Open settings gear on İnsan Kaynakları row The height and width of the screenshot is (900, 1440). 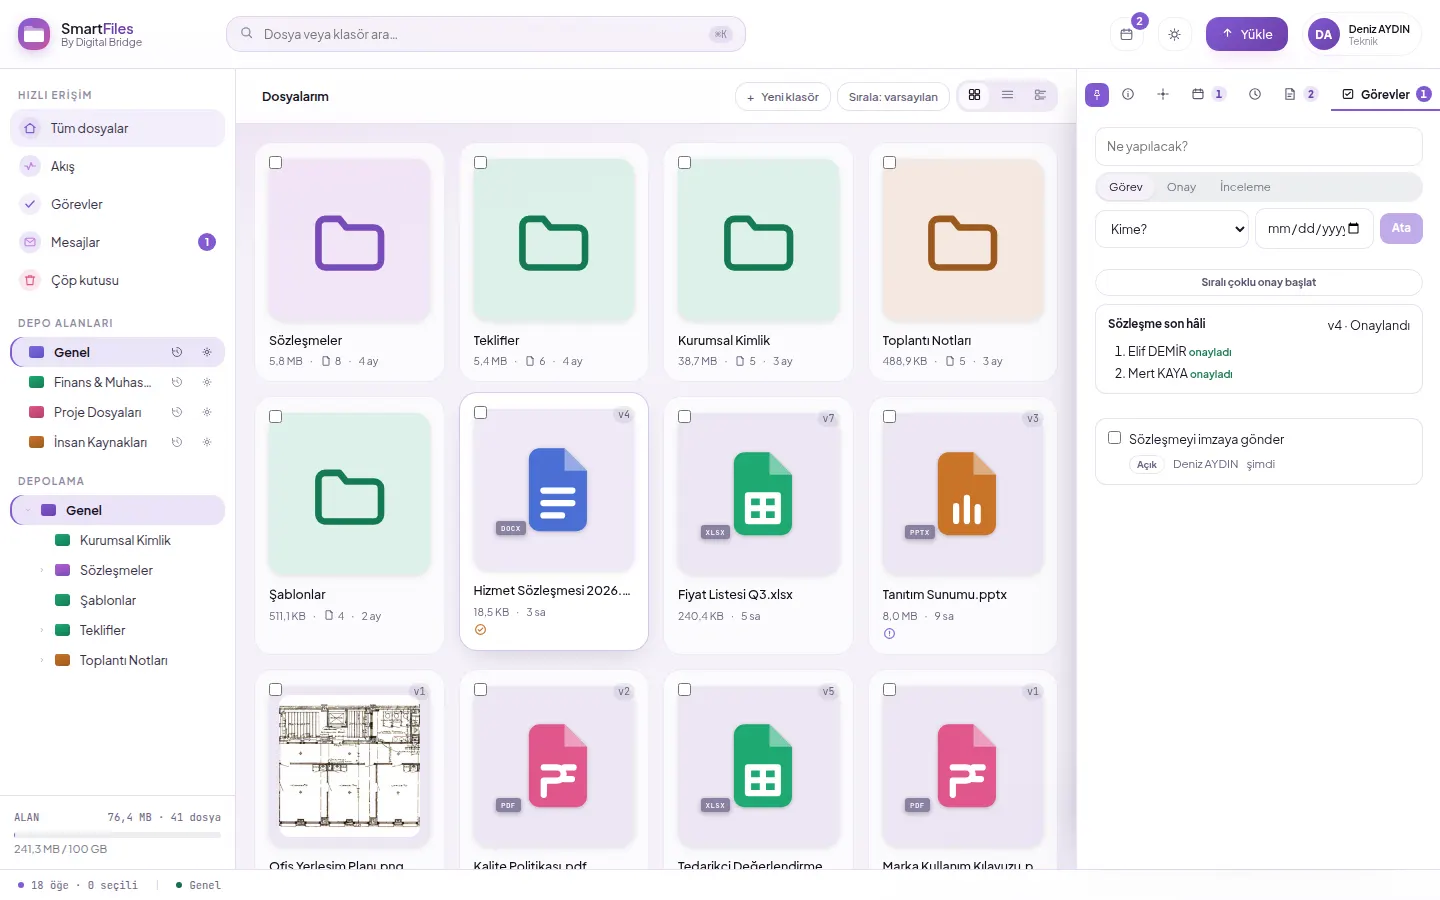(x=207, y=442)
